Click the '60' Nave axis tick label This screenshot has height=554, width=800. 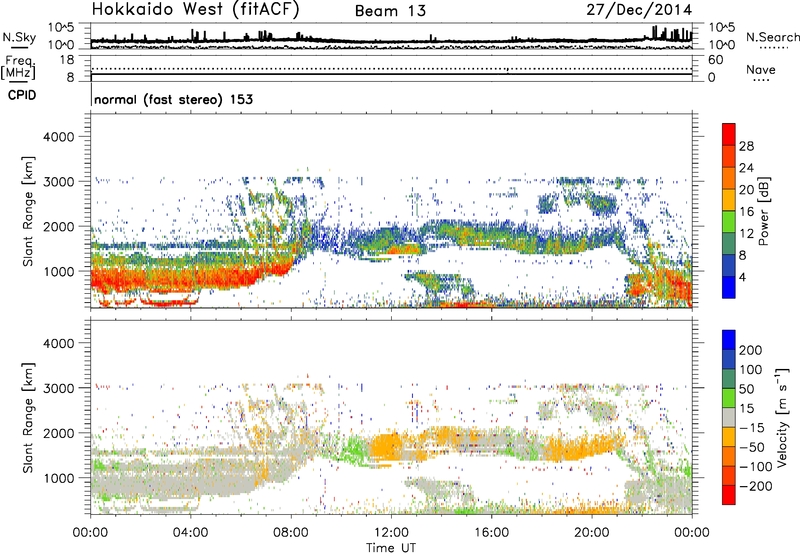716,60
